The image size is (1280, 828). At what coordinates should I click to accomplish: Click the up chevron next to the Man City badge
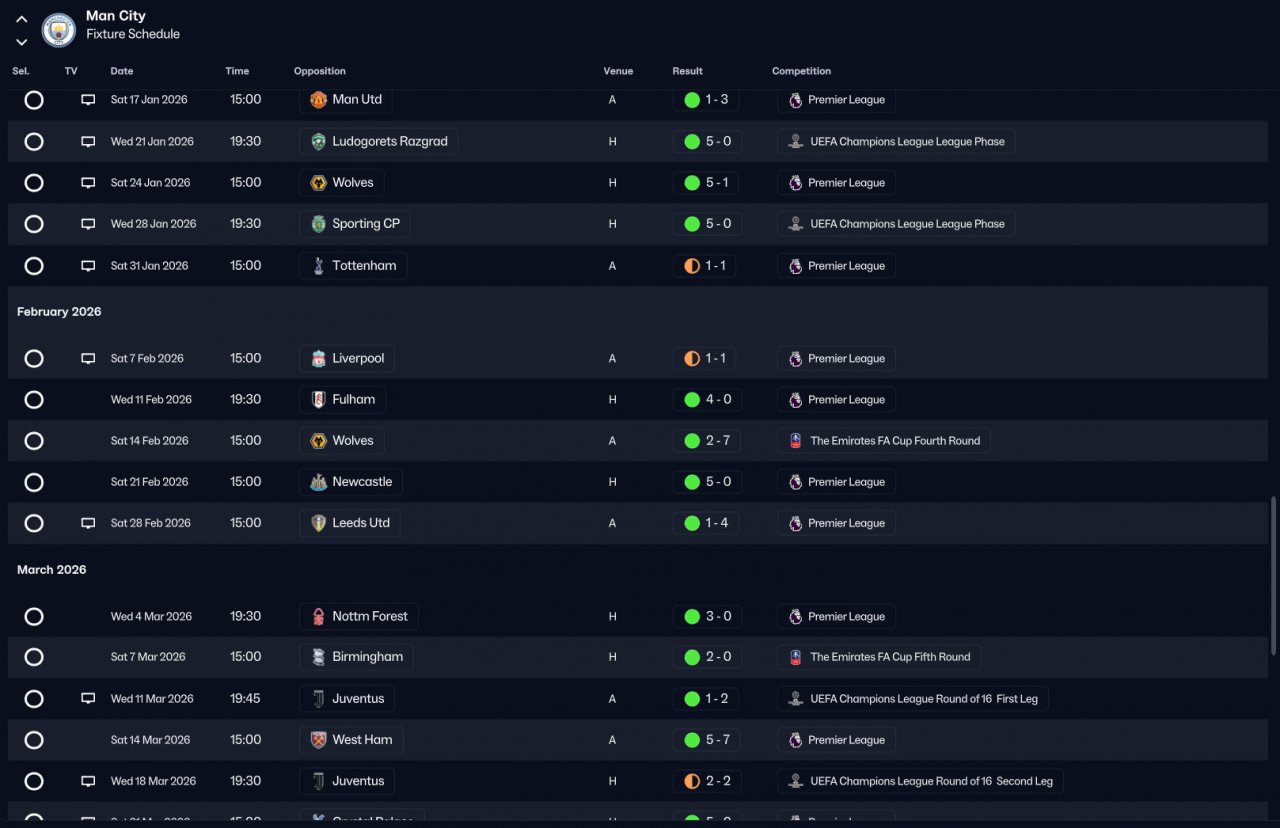pyautogui.click(x=22, y=19)
